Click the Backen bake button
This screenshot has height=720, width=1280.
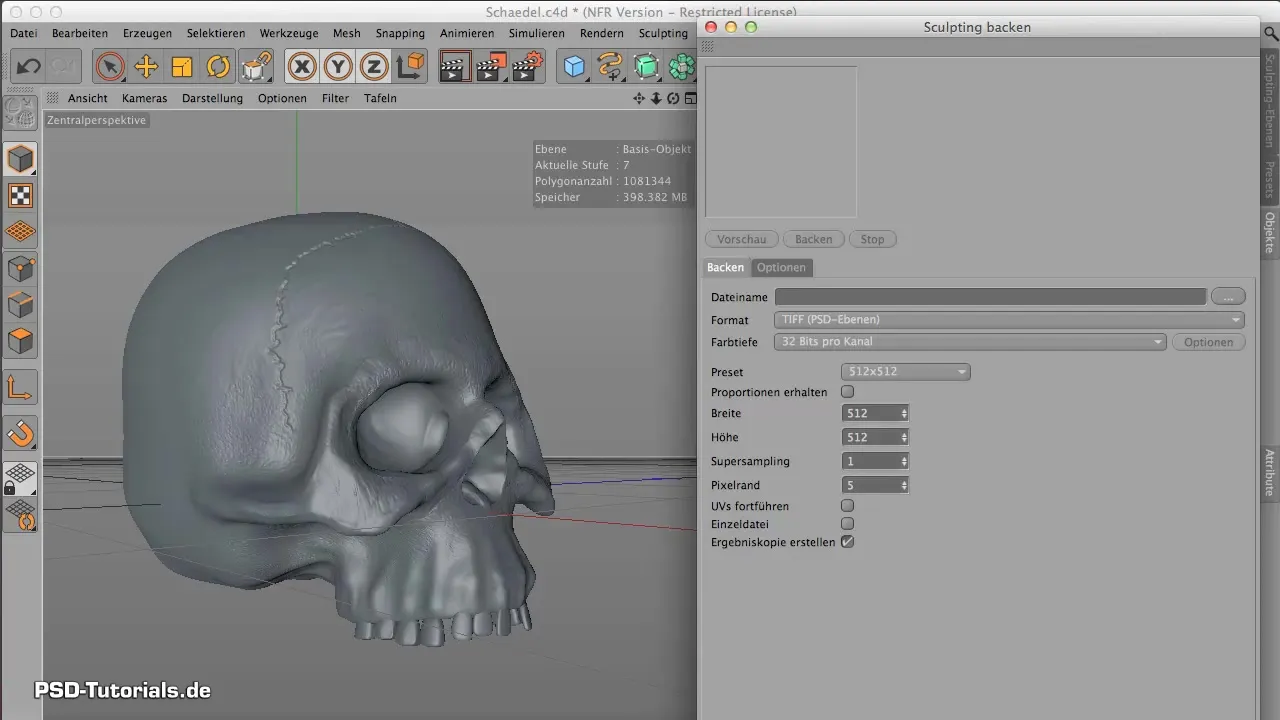[814, 240]
